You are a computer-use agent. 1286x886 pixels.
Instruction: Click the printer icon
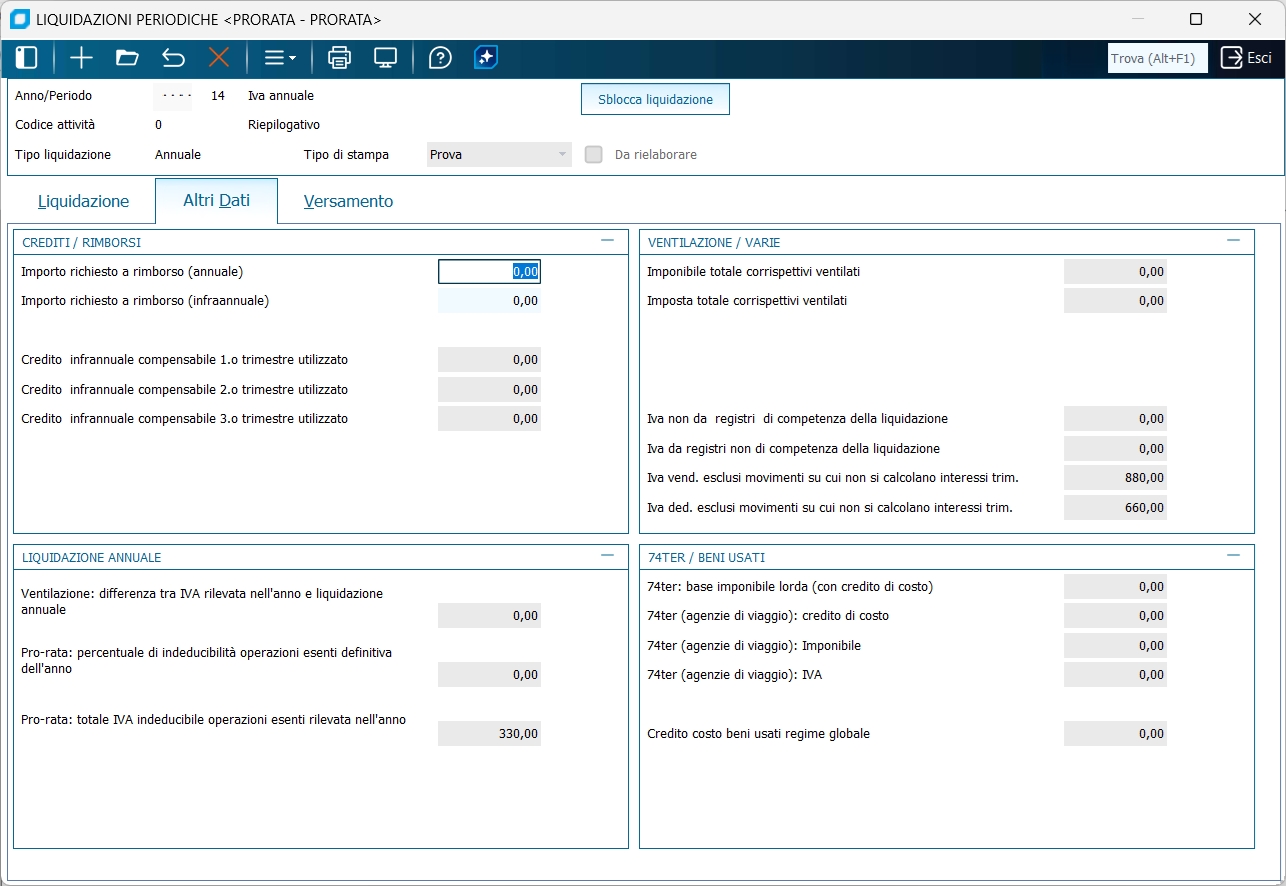click(x=340, y=58)
